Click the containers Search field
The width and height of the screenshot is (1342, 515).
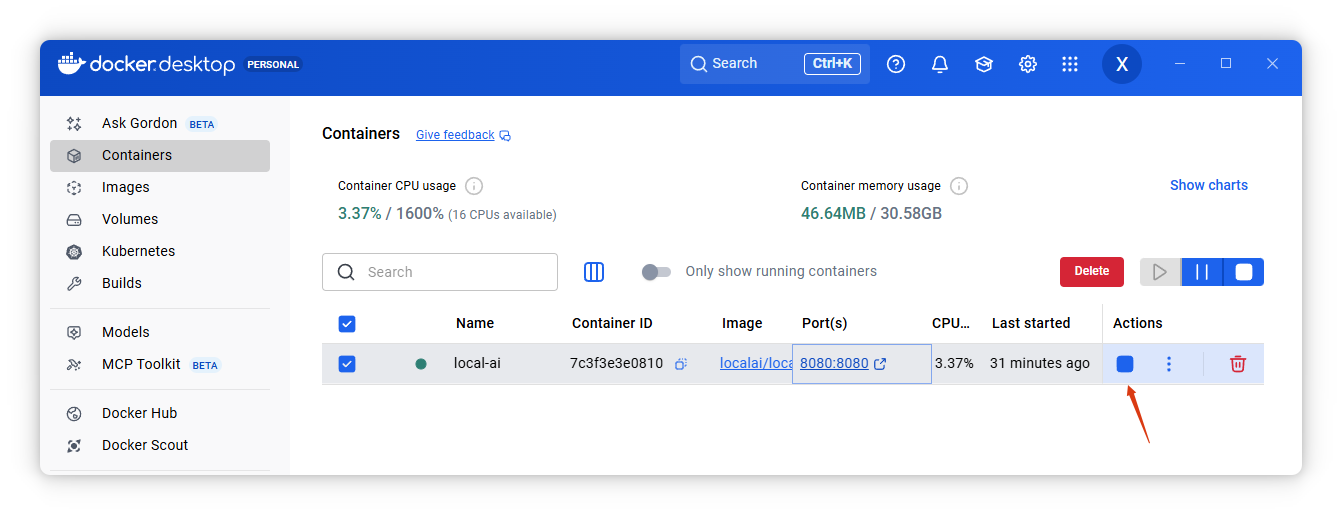tap(440, 272)
